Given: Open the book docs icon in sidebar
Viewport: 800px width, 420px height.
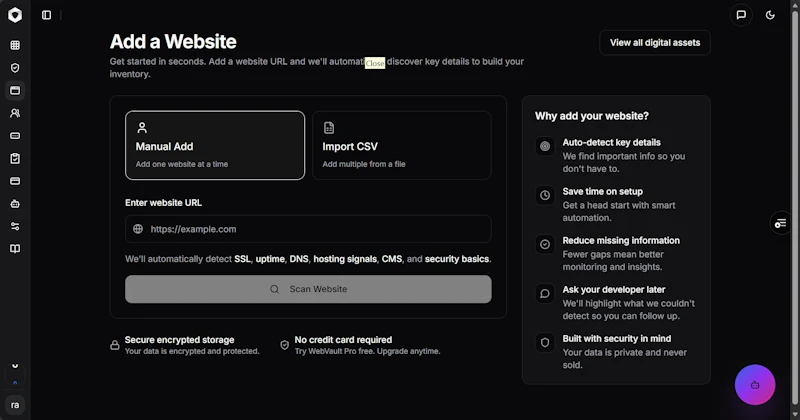Looking at the screenshot, I should [15, 249].
